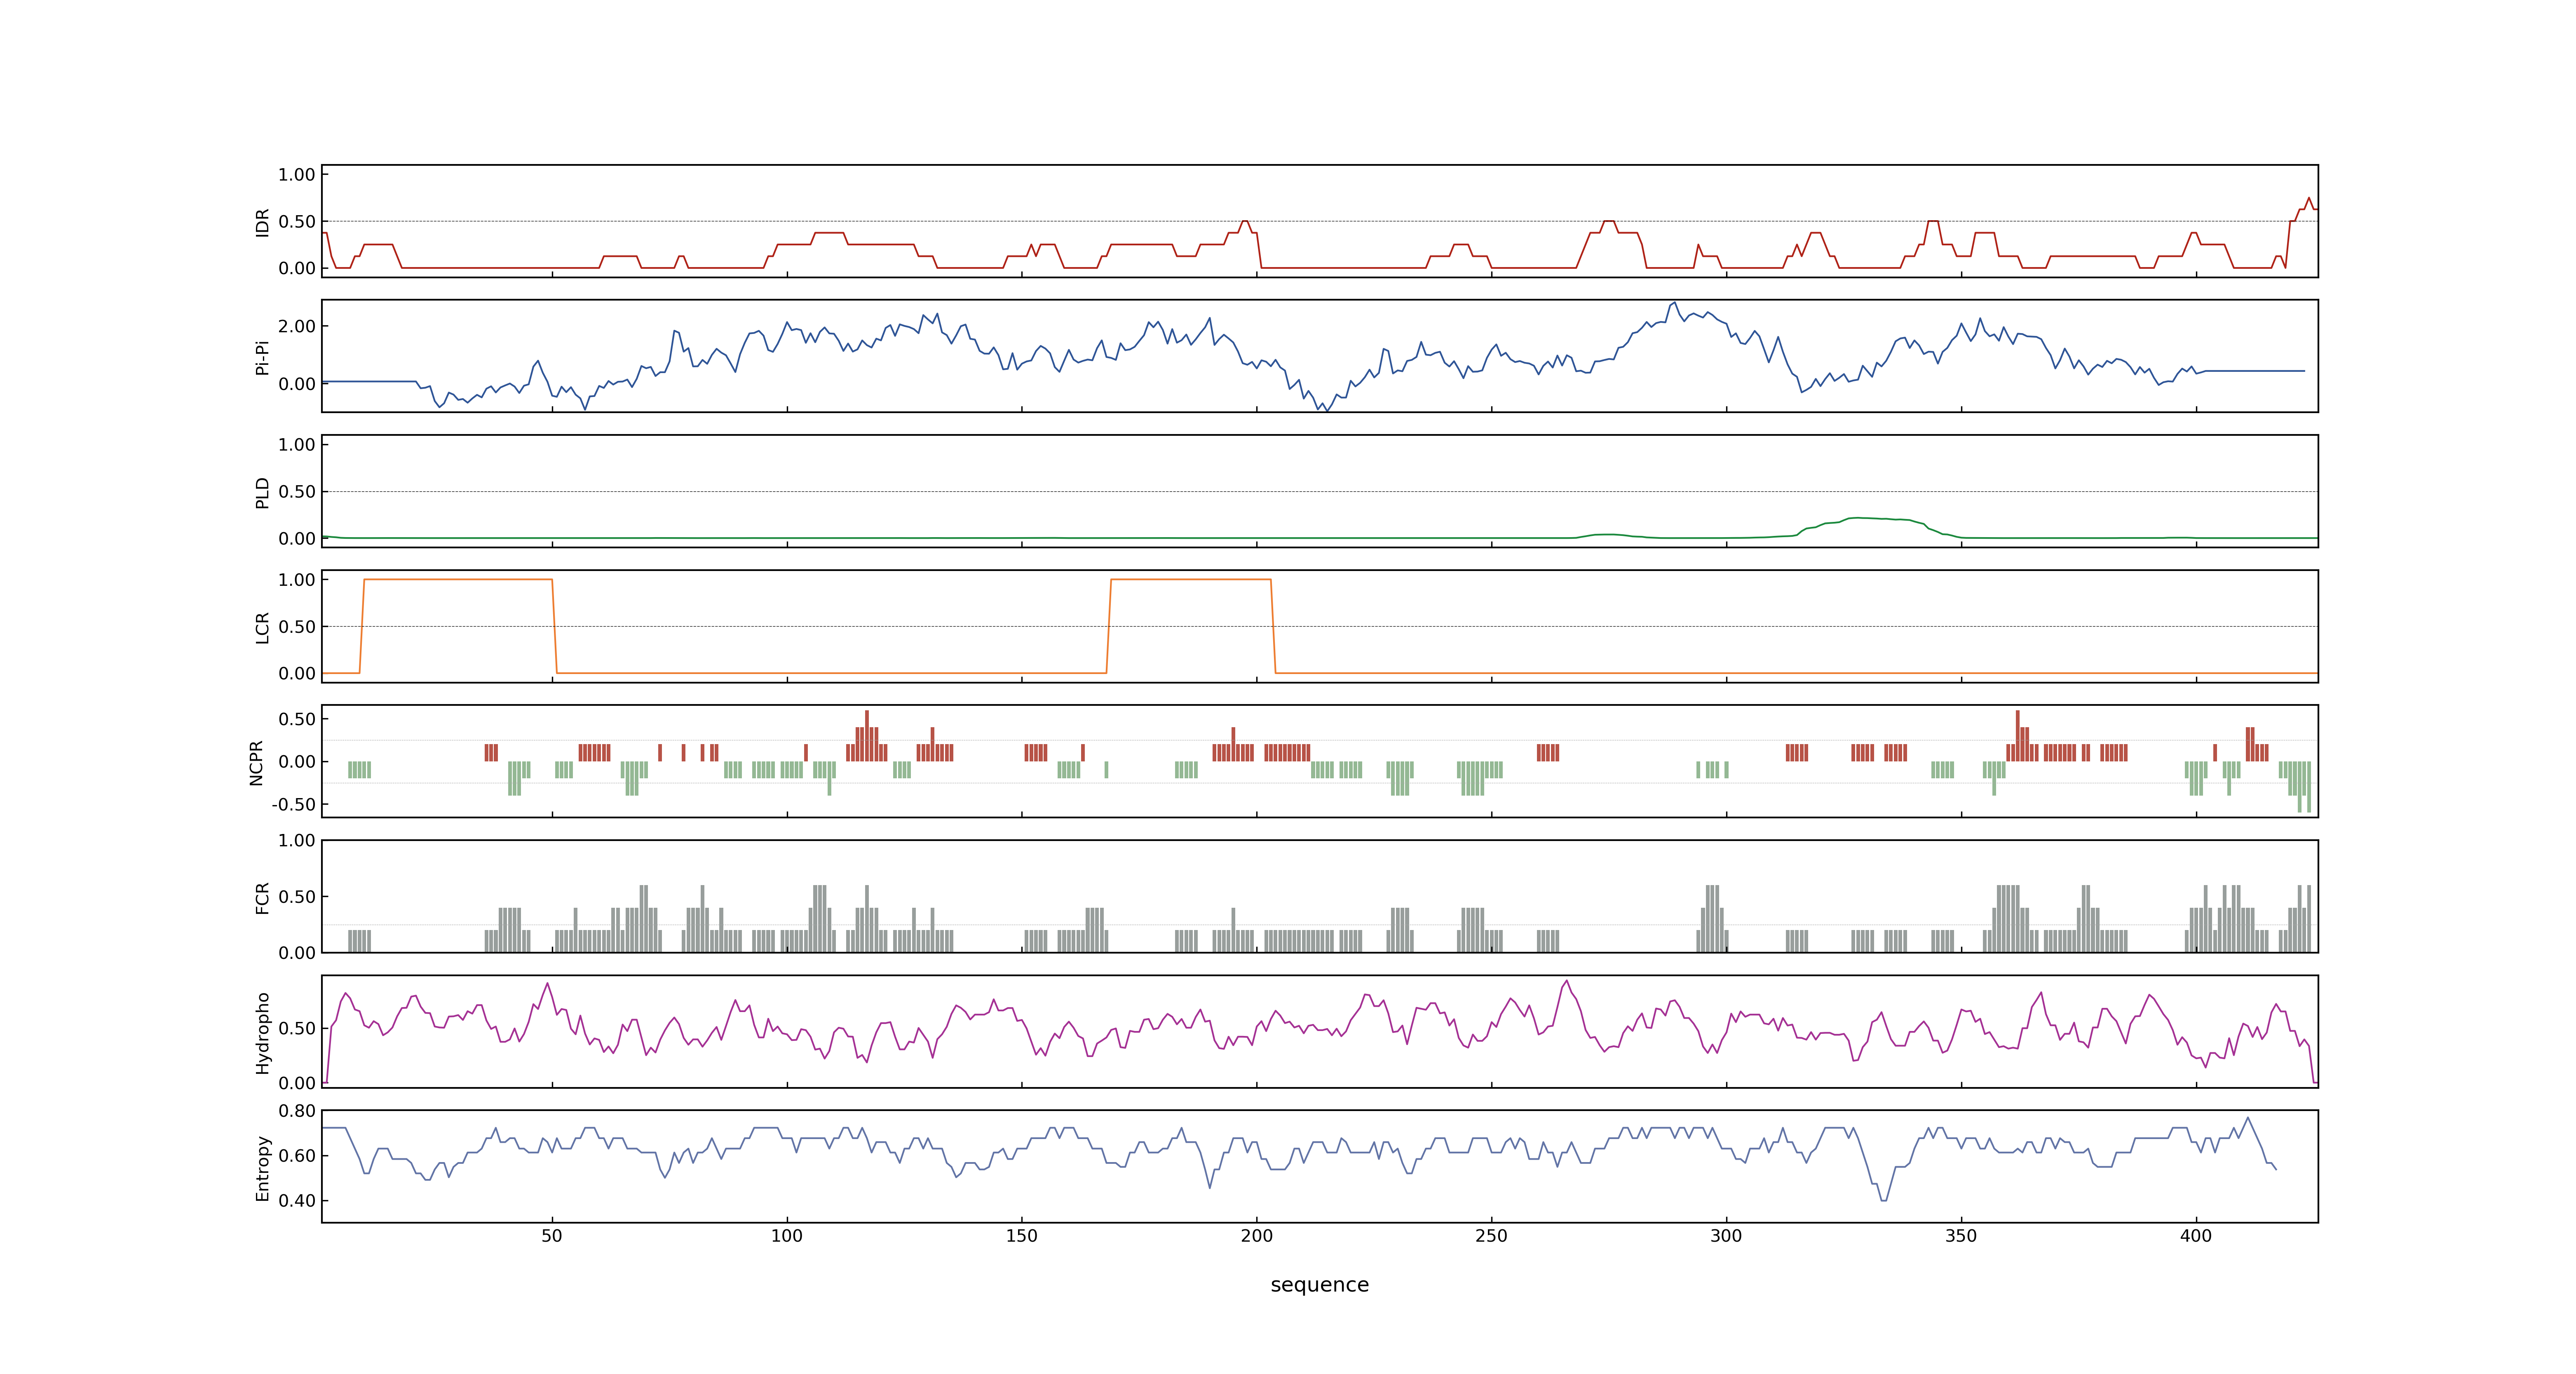Select x-axis tick label 200
This screenshot has height=1374, width=2576.
1257,1236
